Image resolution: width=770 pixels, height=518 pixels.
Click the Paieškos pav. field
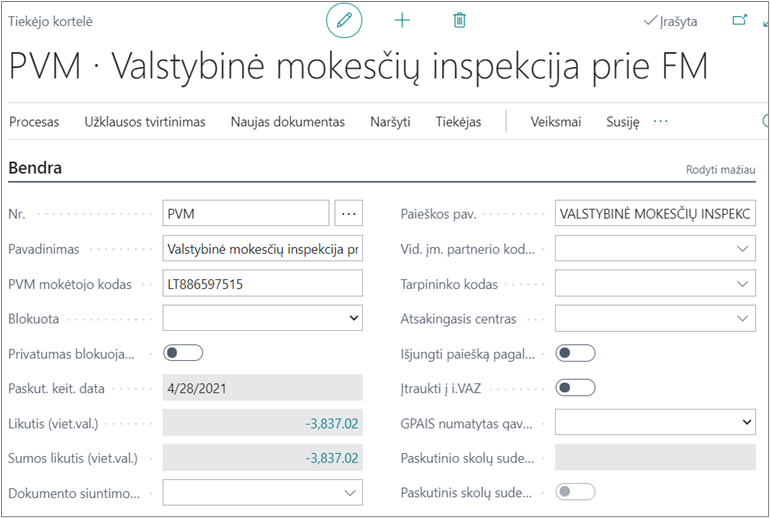click(655, 213)
